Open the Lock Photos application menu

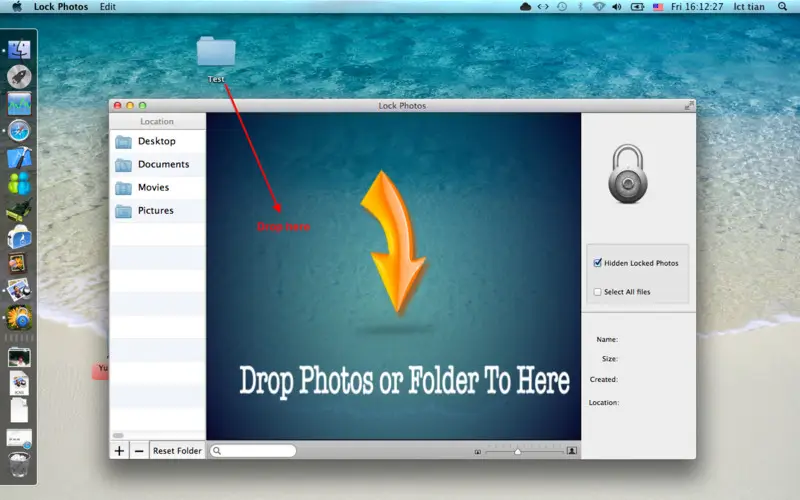tap(61, 7)
